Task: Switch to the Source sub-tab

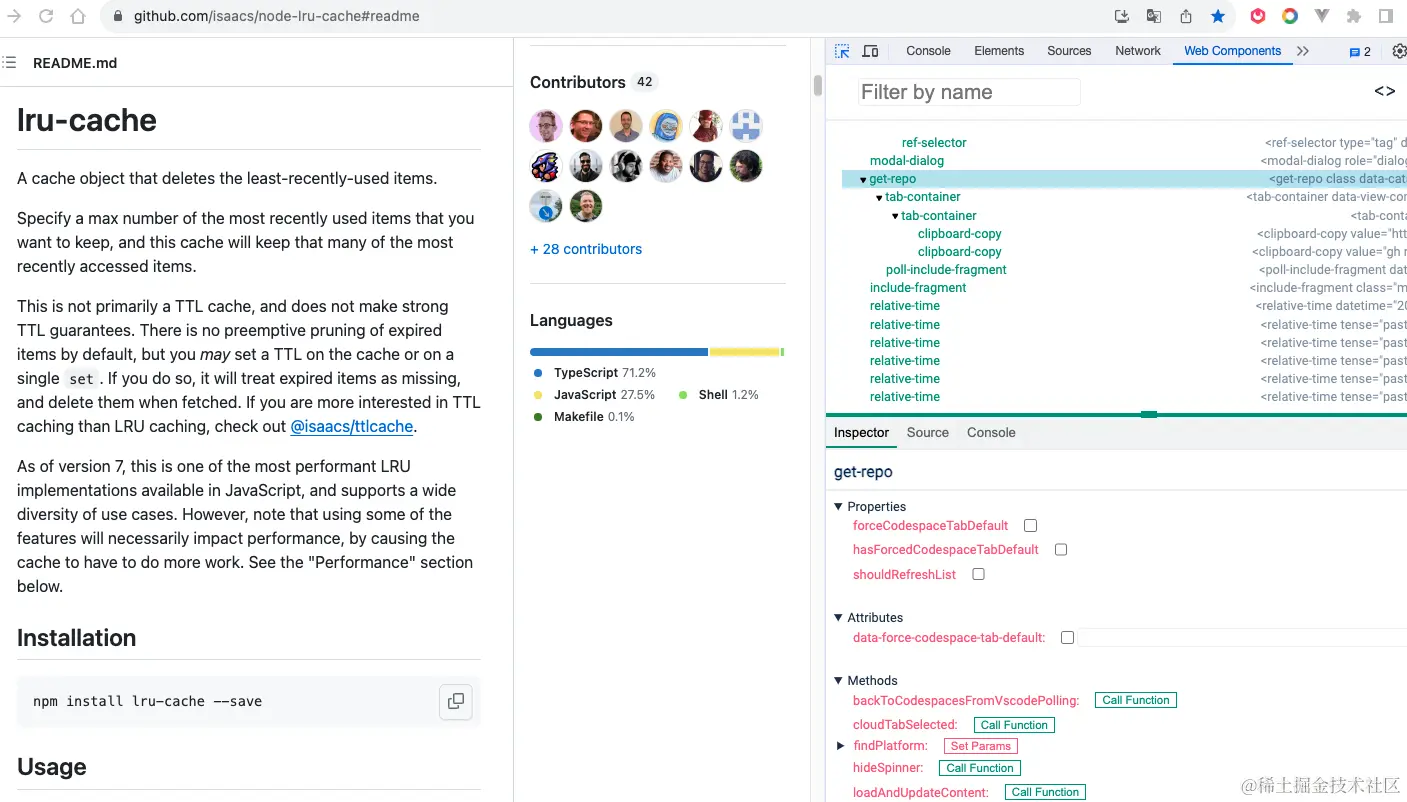Action: coord(927,432)
